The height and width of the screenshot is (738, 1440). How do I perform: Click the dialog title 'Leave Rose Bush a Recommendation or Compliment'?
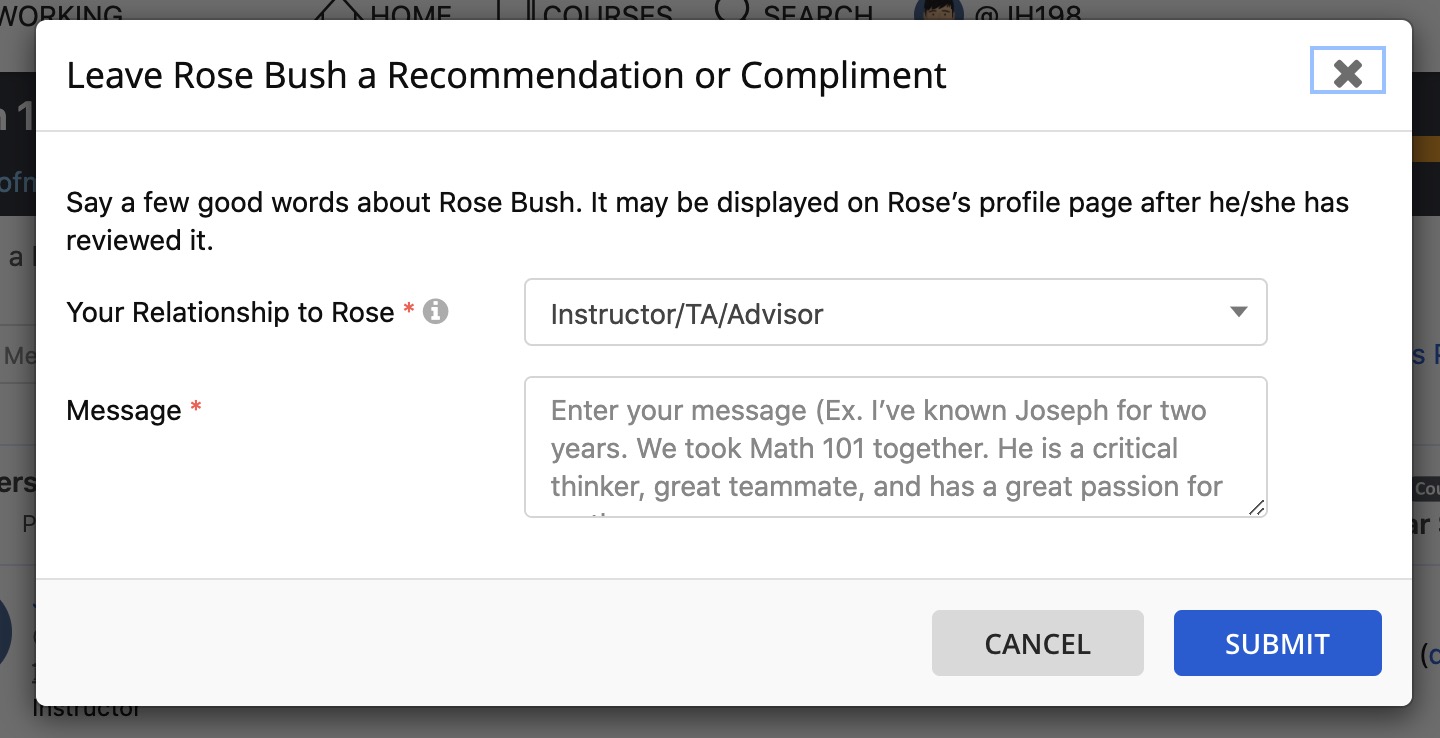coord(506,76)
